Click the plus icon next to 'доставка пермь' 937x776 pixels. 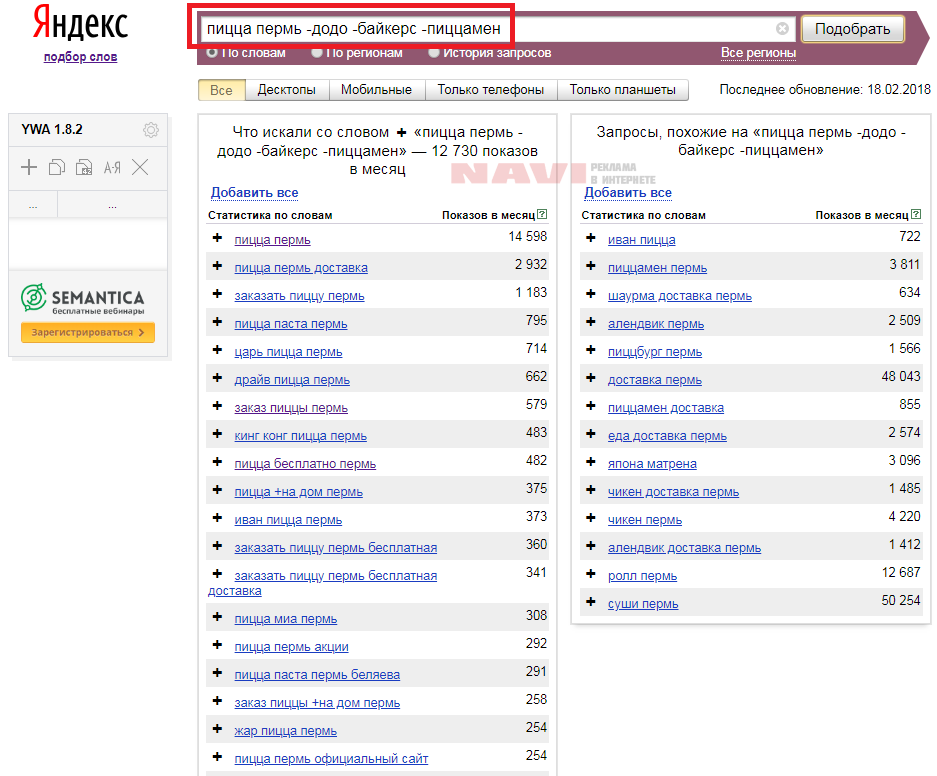point(591,378)
